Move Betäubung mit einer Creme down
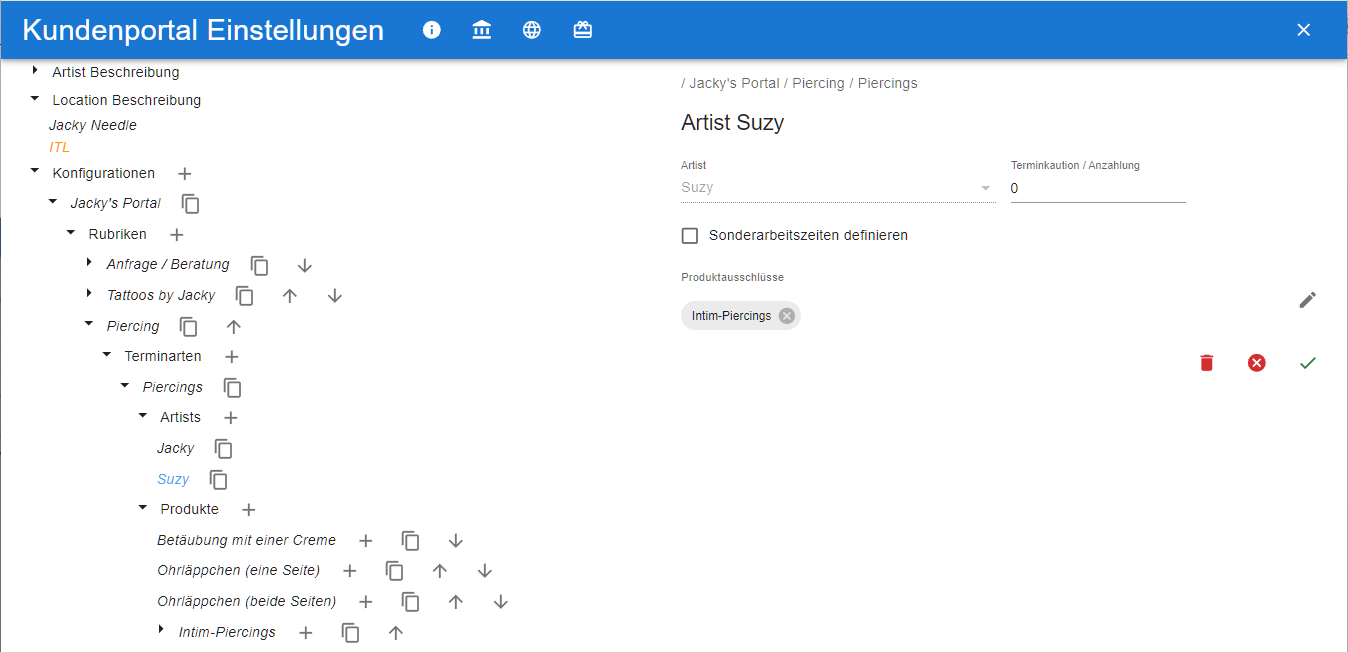 click(456, 541)
